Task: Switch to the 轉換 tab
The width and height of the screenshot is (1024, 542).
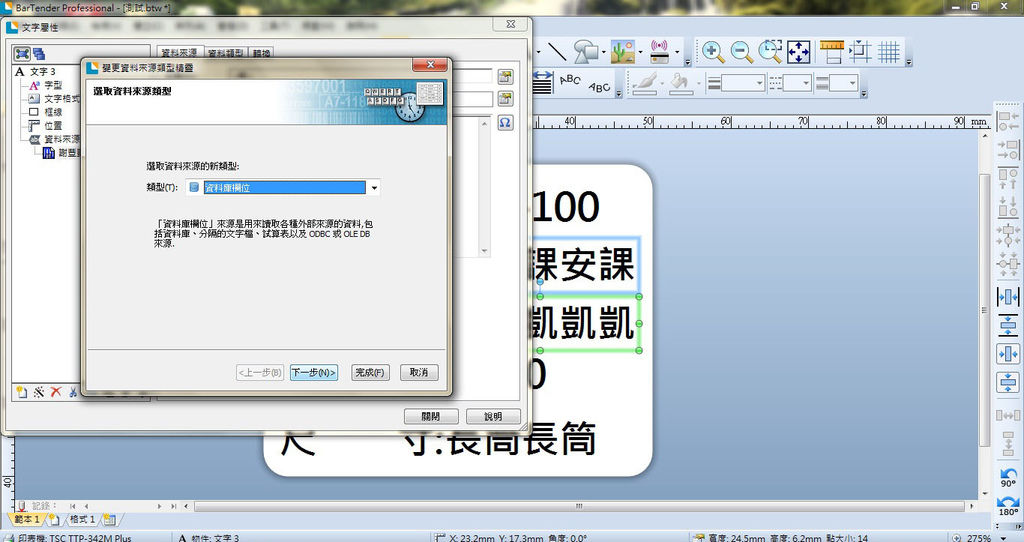Action: click(x=261, y=53)
